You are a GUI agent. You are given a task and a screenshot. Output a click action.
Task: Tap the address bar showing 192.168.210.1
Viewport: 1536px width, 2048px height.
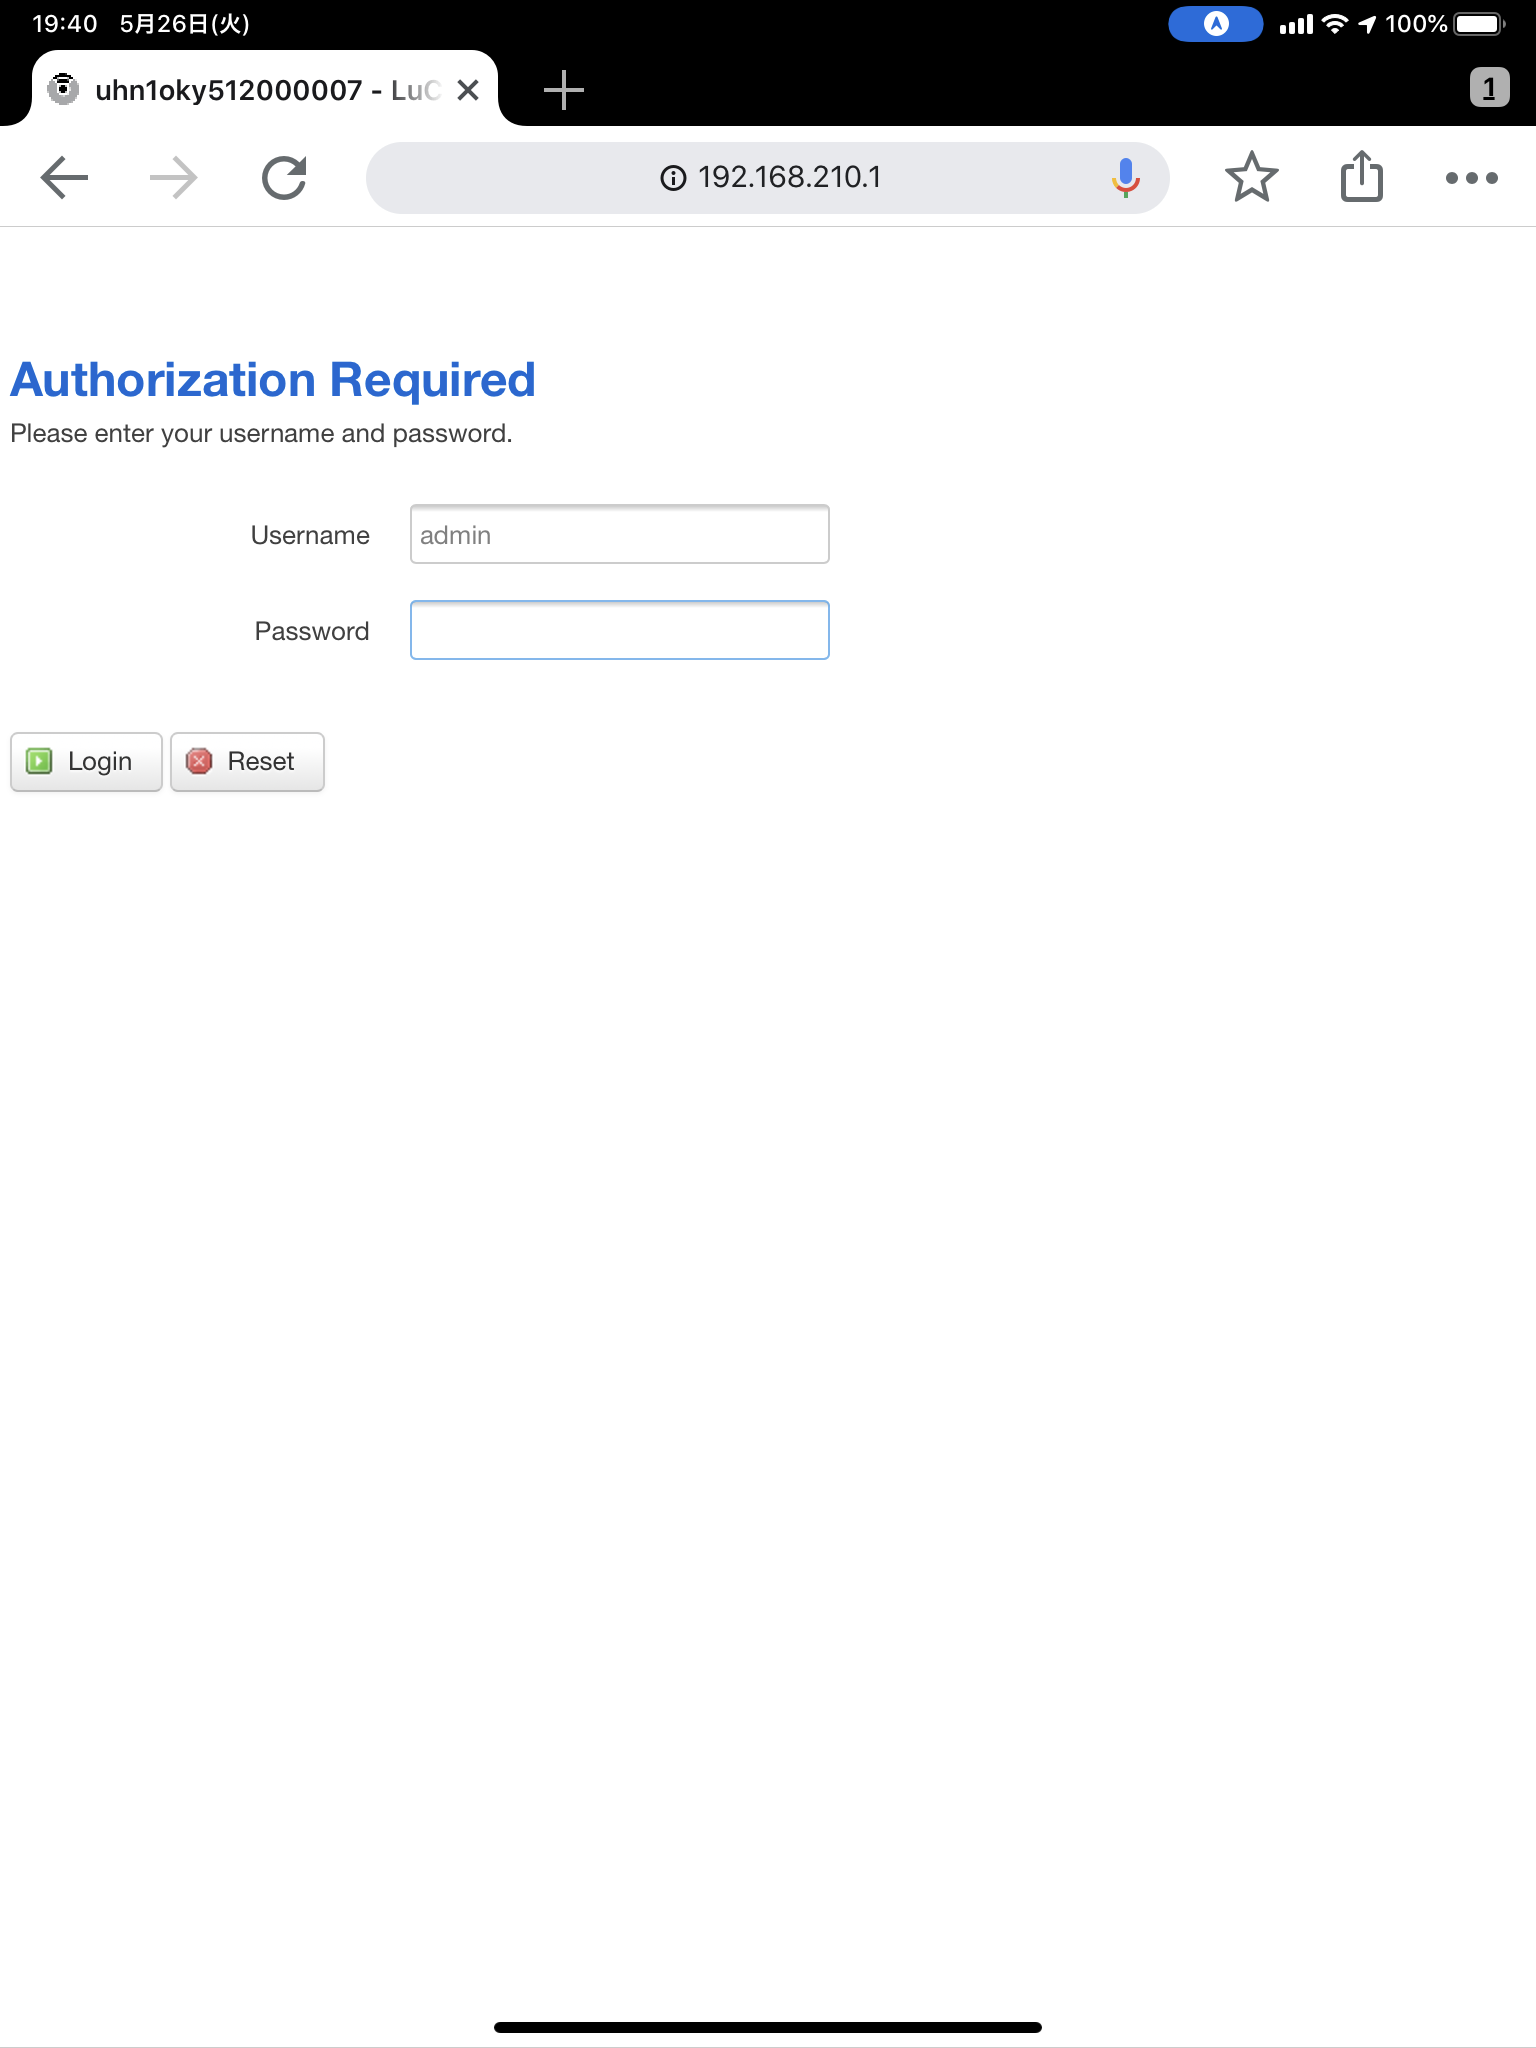[x=768, y=178]
